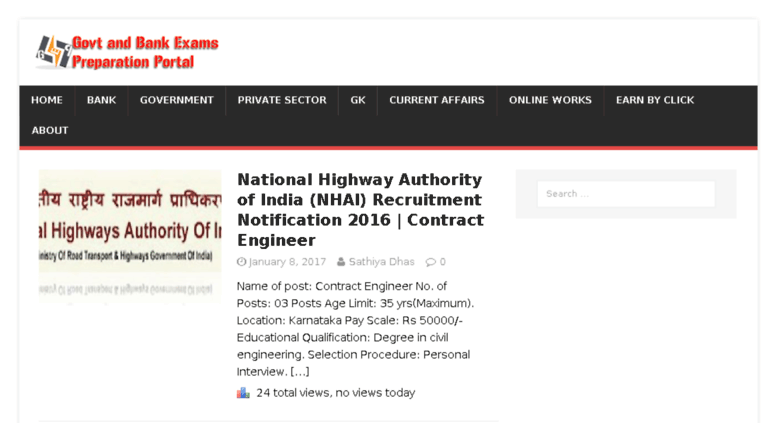Click the "24 total views, no views today" text
777x423 pixels.
click(x=335, y=393)
